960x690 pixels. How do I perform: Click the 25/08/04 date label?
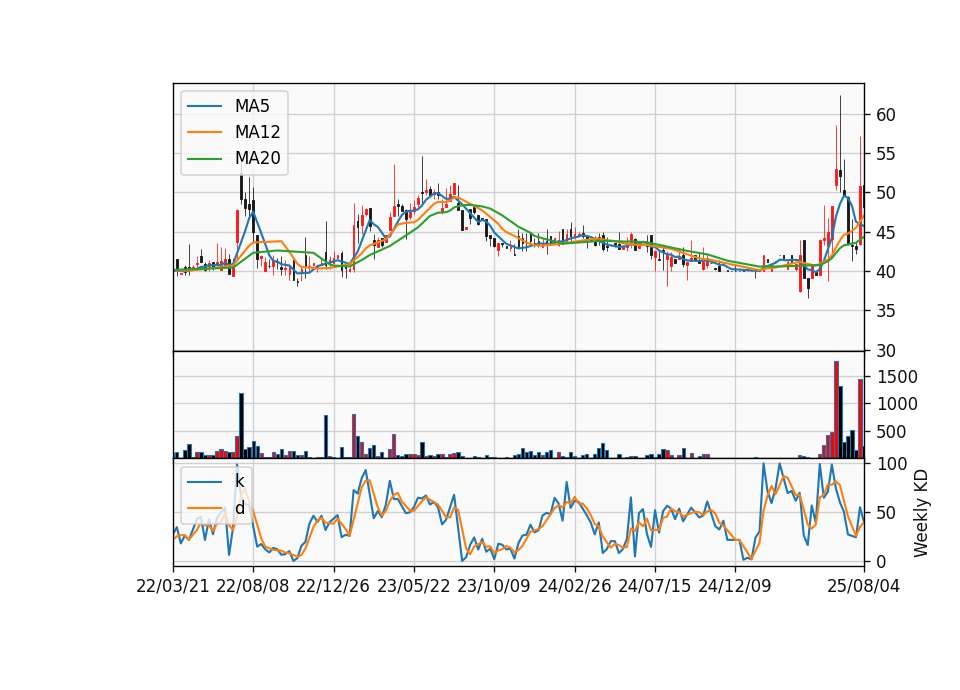863,586
